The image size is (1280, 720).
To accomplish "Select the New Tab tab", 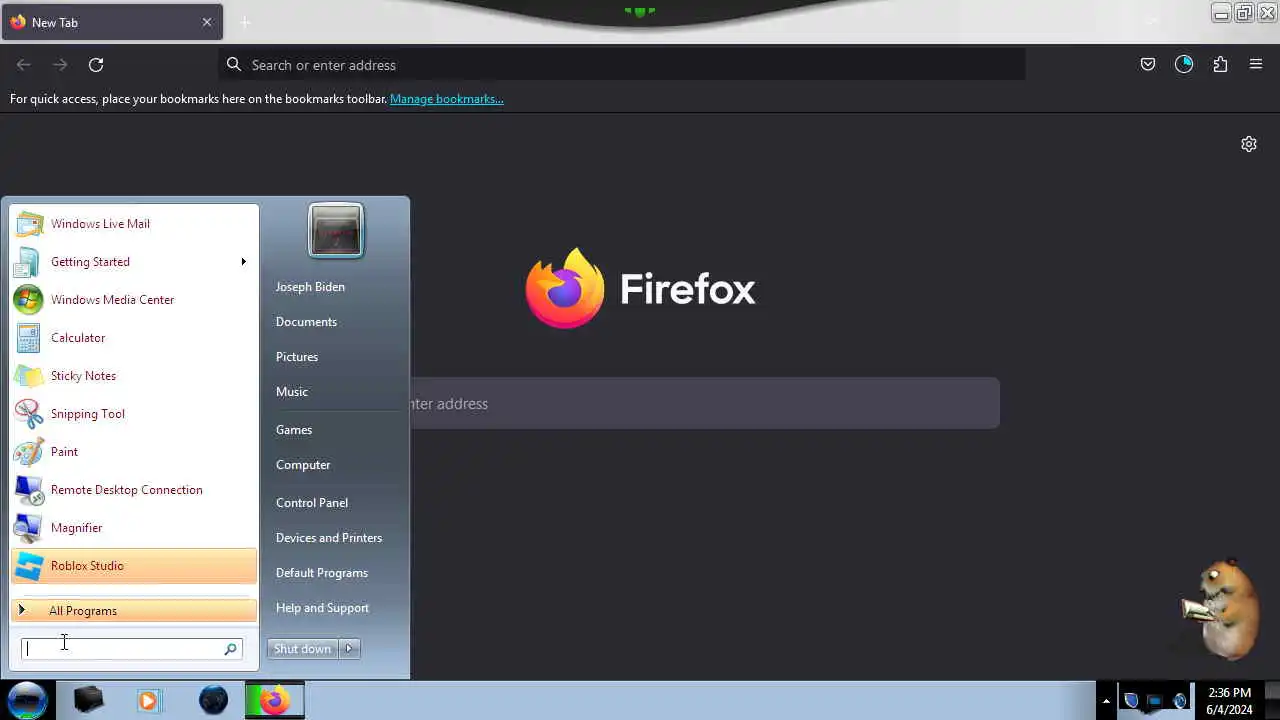I will 111,22.
